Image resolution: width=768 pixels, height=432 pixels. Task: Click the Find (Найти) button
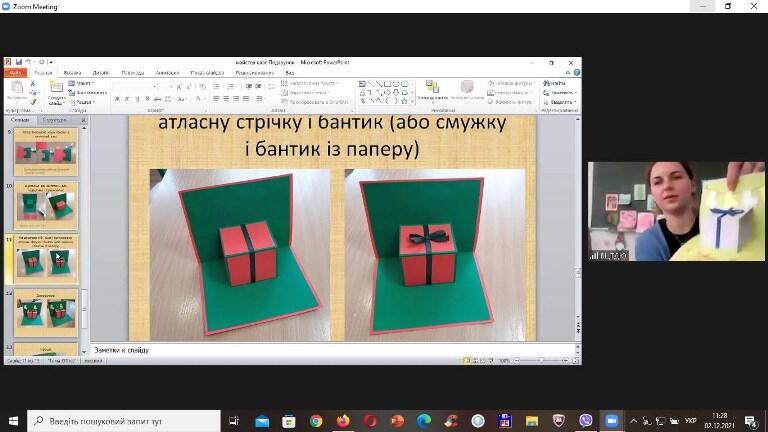[x=554, y=83]
